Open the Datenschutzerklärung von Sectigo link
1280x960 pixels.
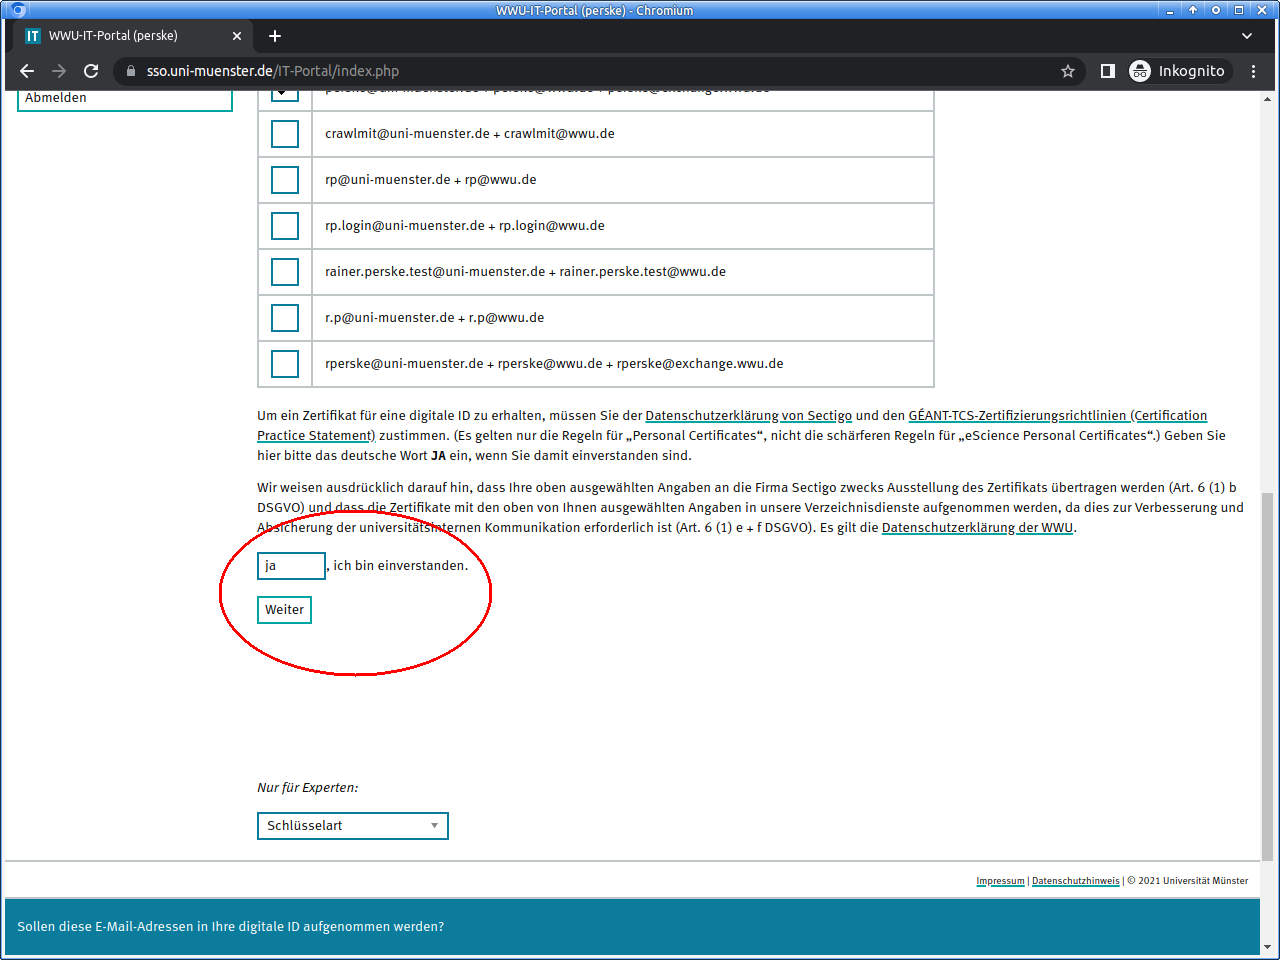pyautogui.click(x=748, y=416)
